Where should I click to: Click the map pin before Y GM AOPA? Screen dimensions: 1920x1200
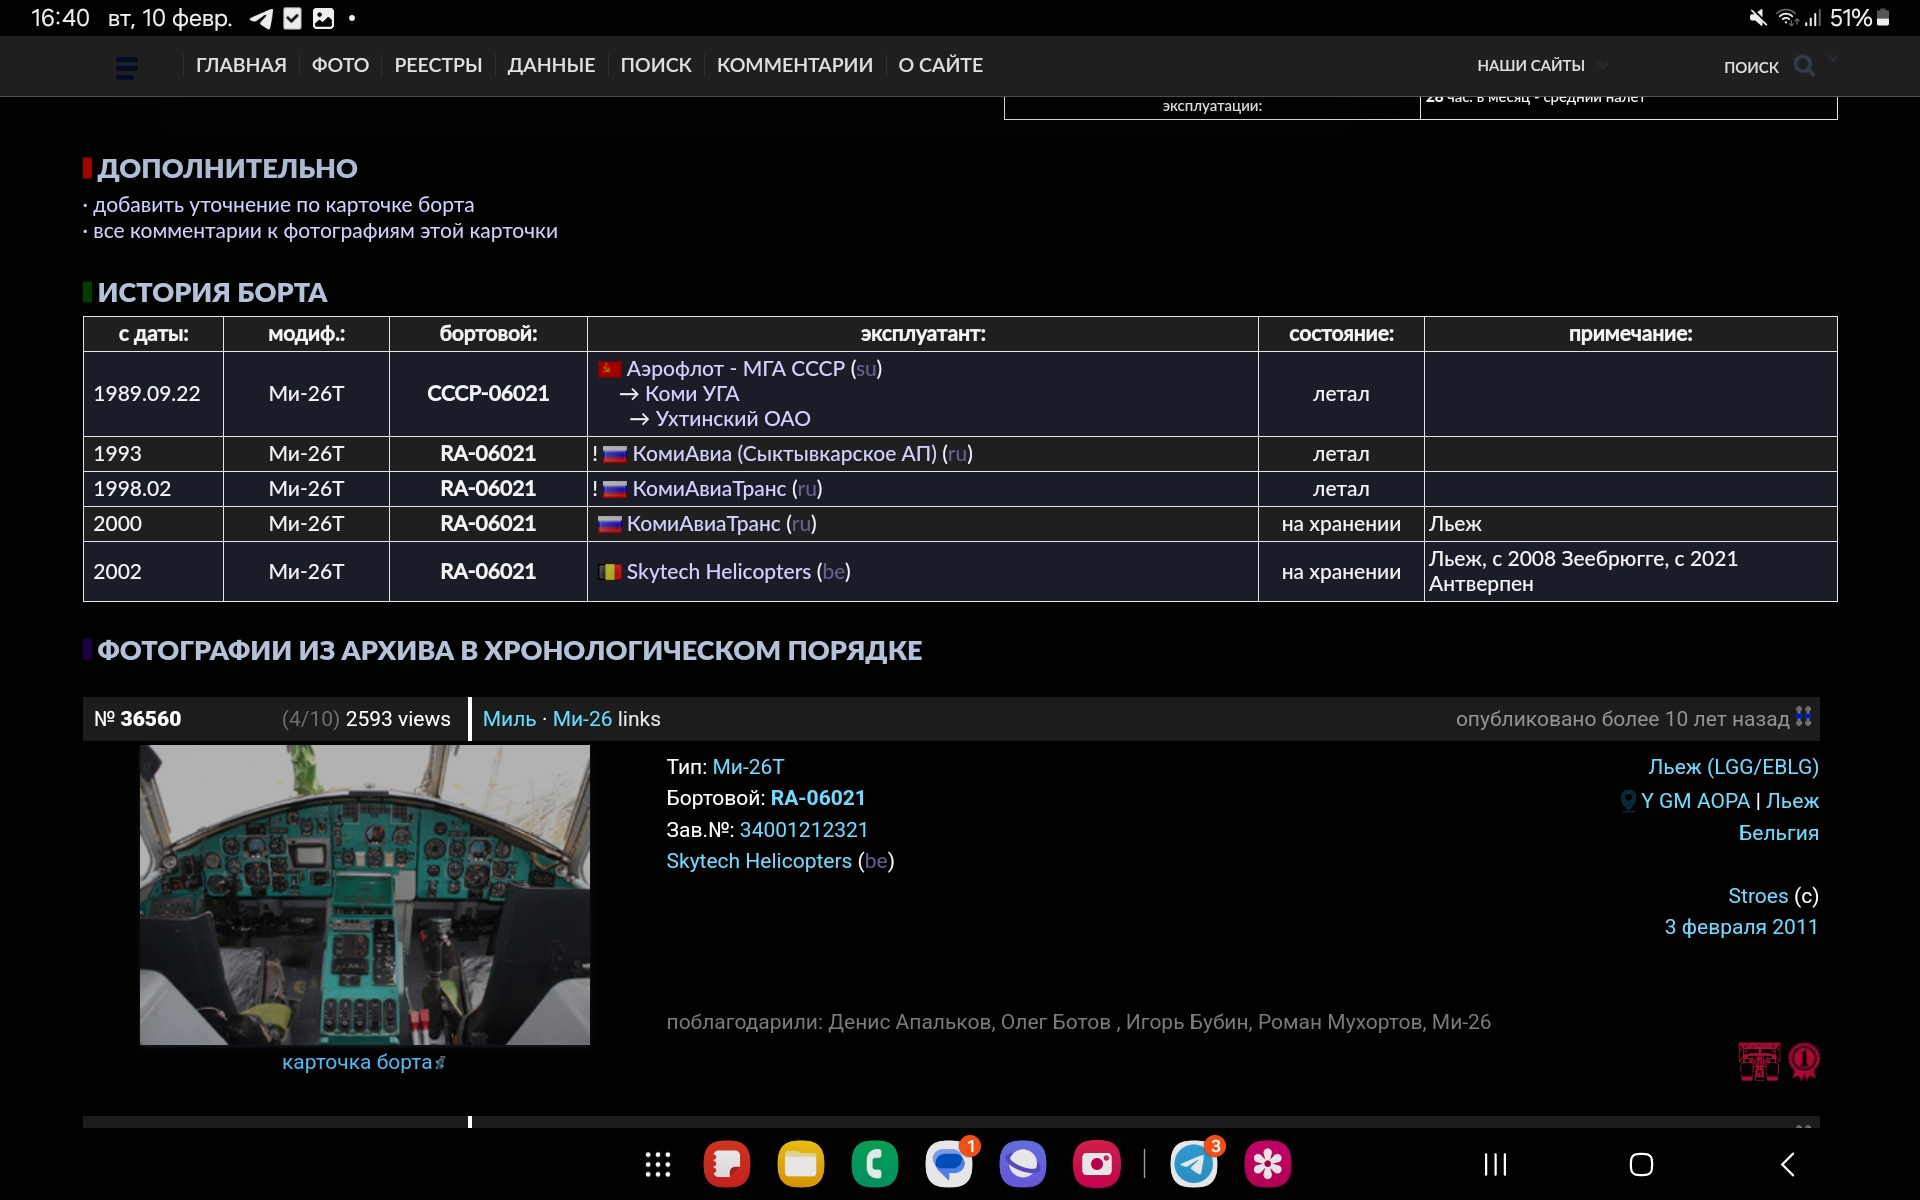1628,801
